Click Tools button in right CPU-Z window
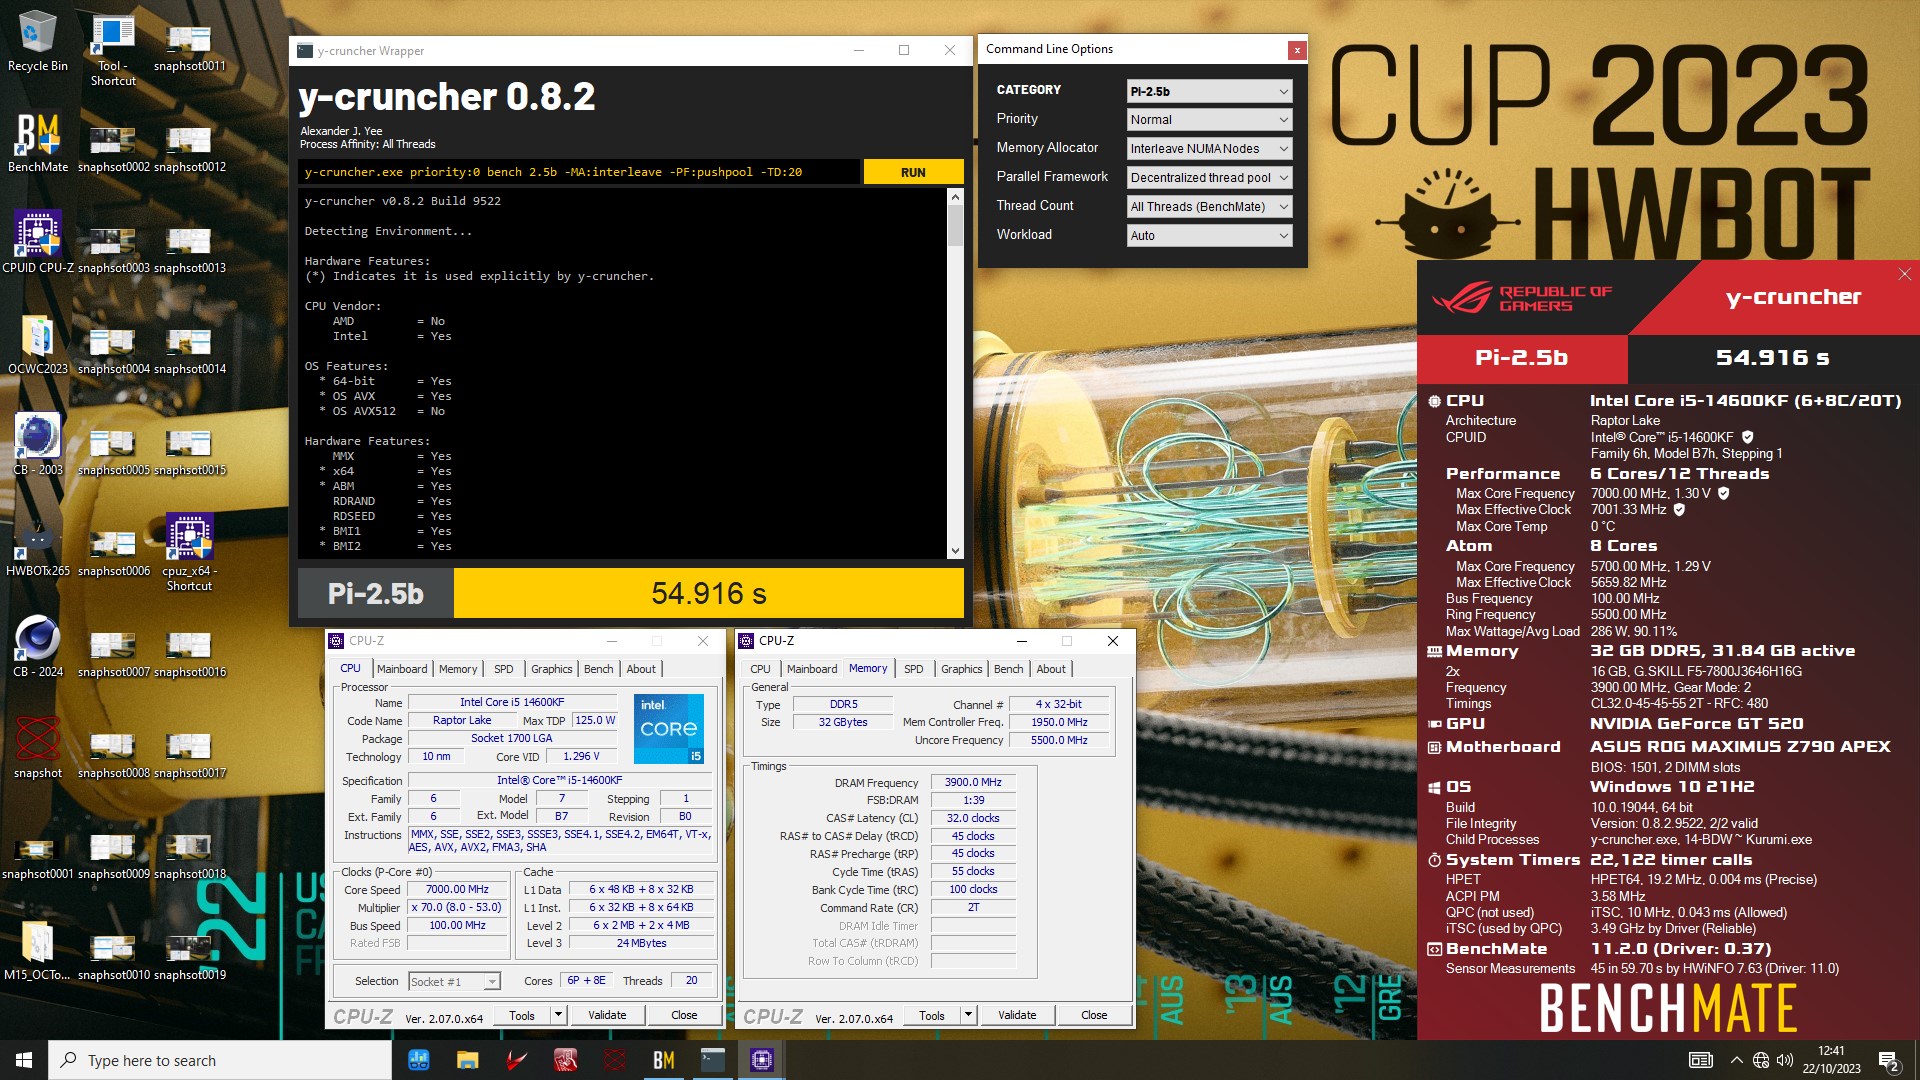The image size is (1920, 1080). click(932, 1015)
